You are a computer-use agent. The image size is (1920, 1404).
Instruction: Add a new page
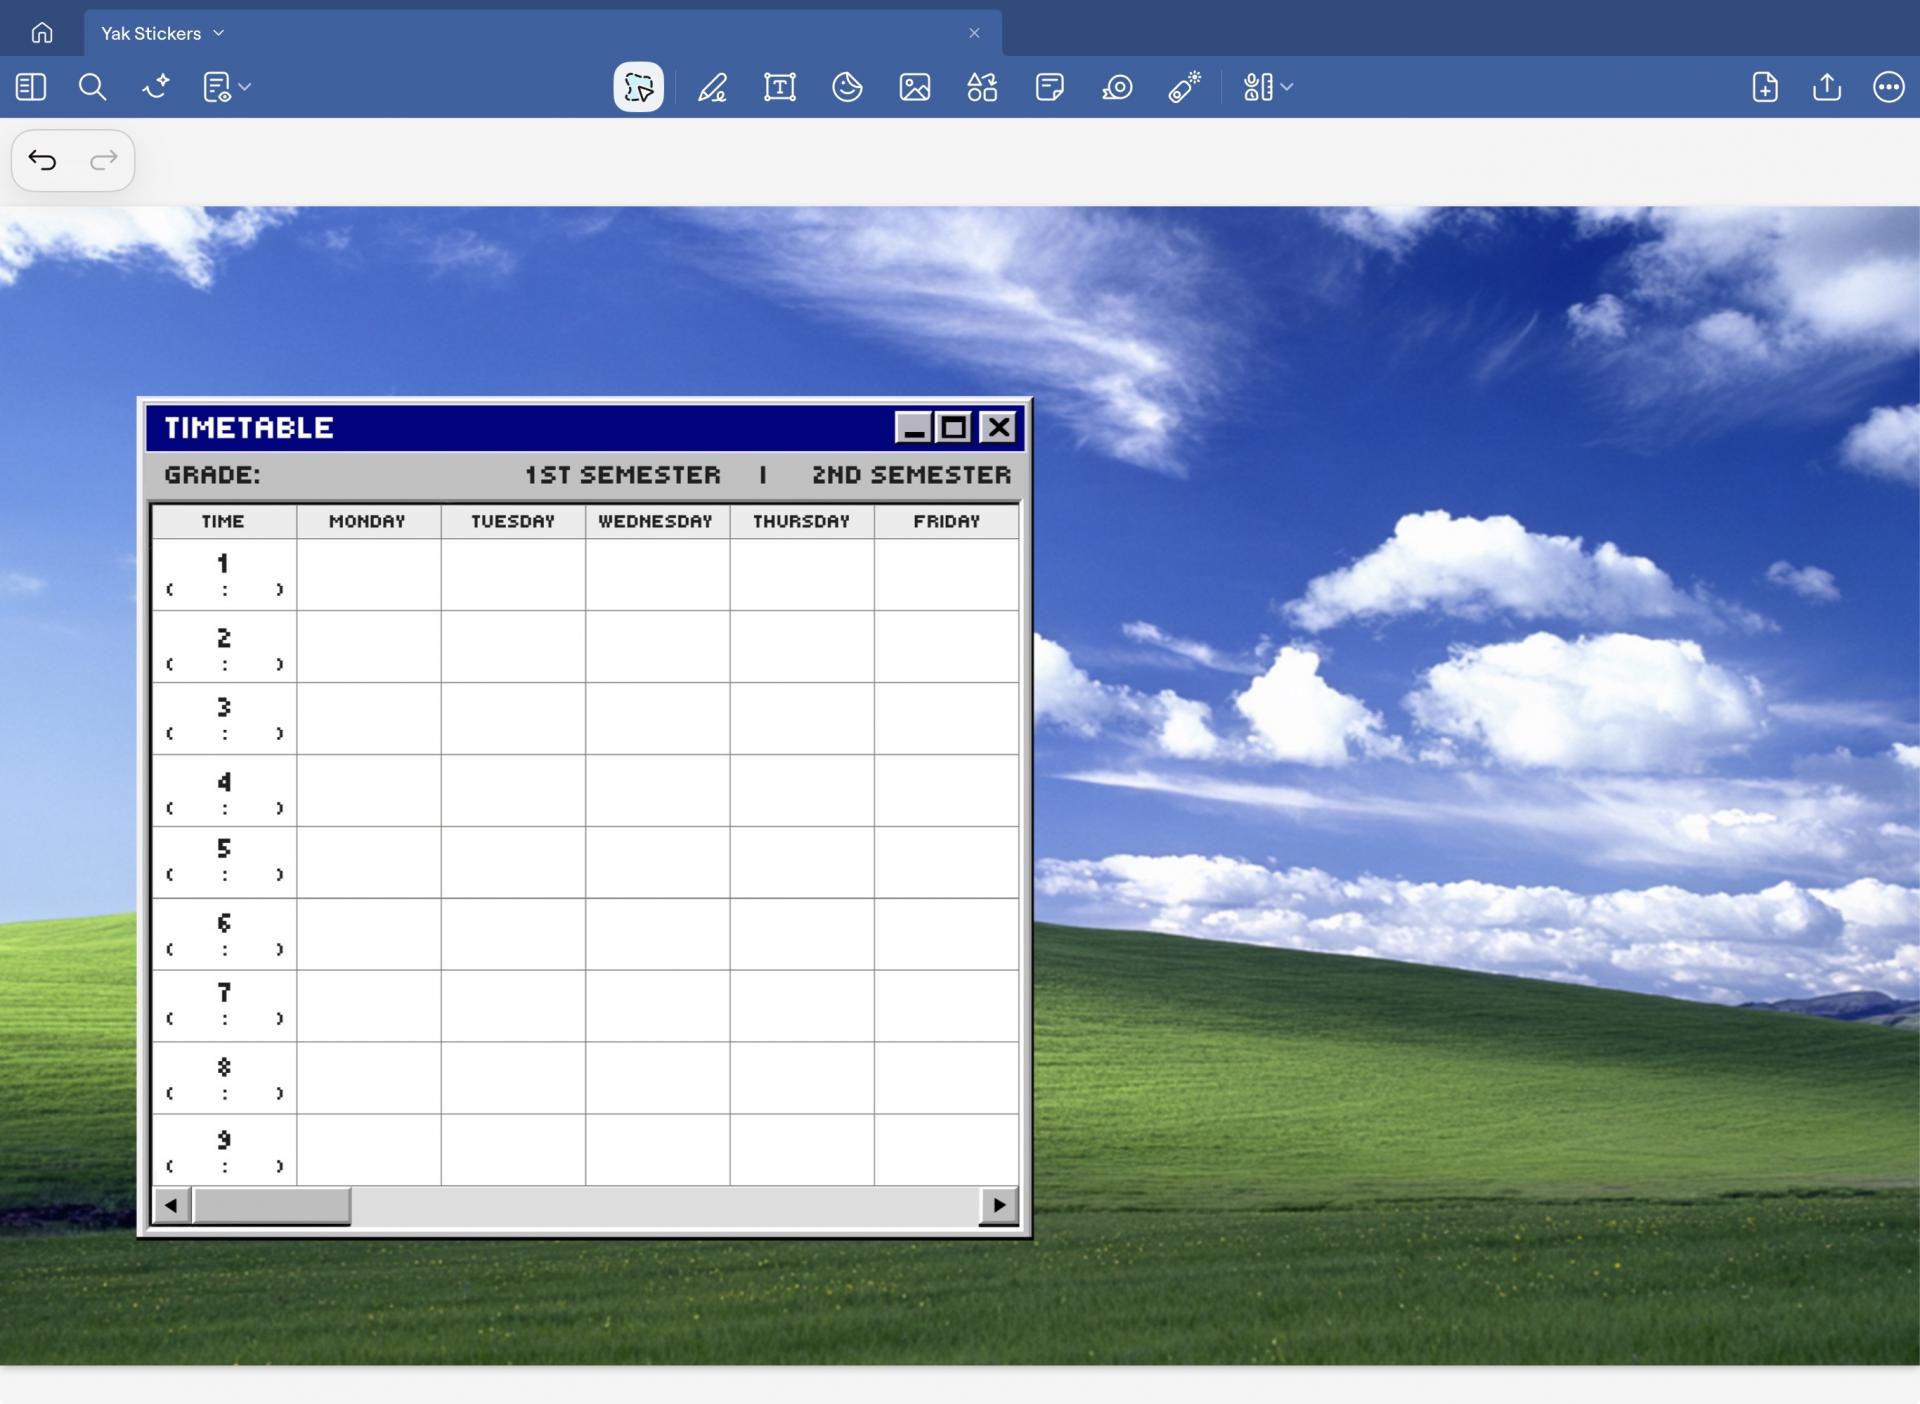[x=1765, y=87]
